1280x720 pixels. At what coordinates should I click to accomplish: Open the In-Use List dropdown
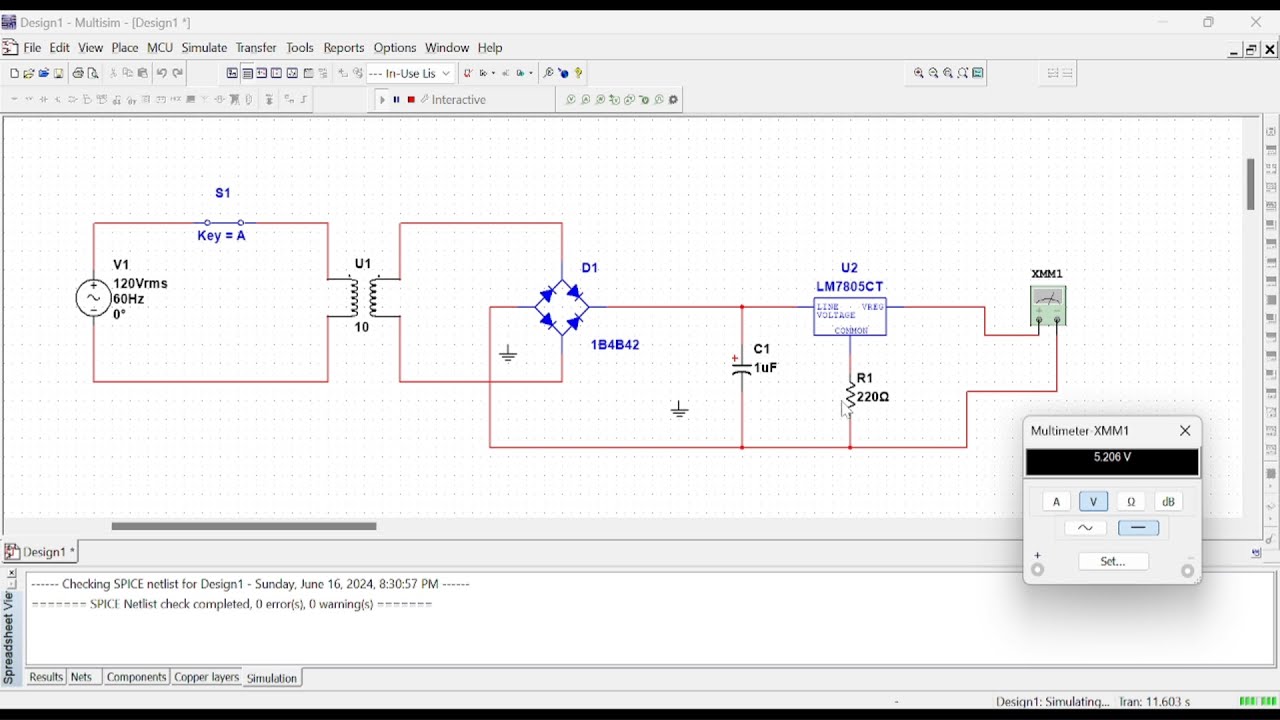pos(410,73)
